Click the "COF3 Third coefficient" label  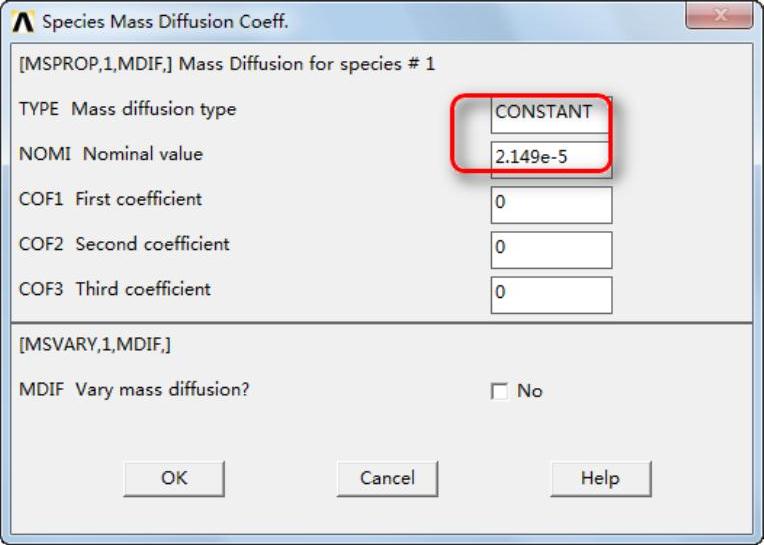pyautogui.click(x=115, y=289)
